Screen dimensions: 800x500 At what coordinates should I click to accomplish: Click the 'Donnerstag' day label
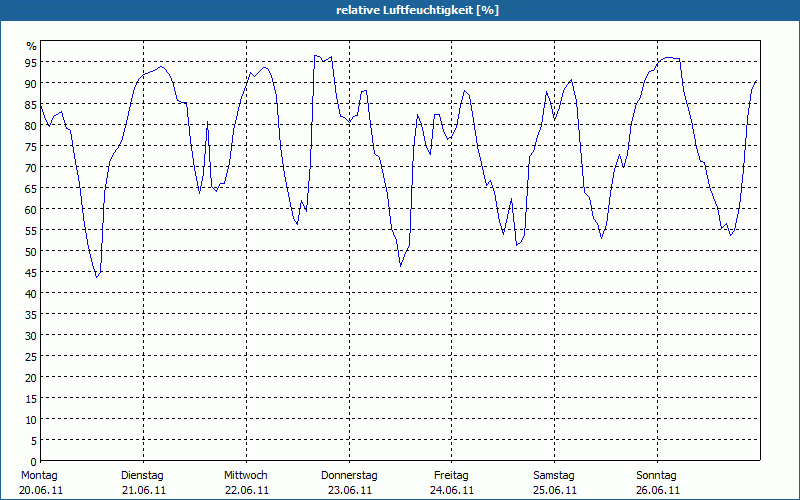pyautogui.click(x=349, y=476)
